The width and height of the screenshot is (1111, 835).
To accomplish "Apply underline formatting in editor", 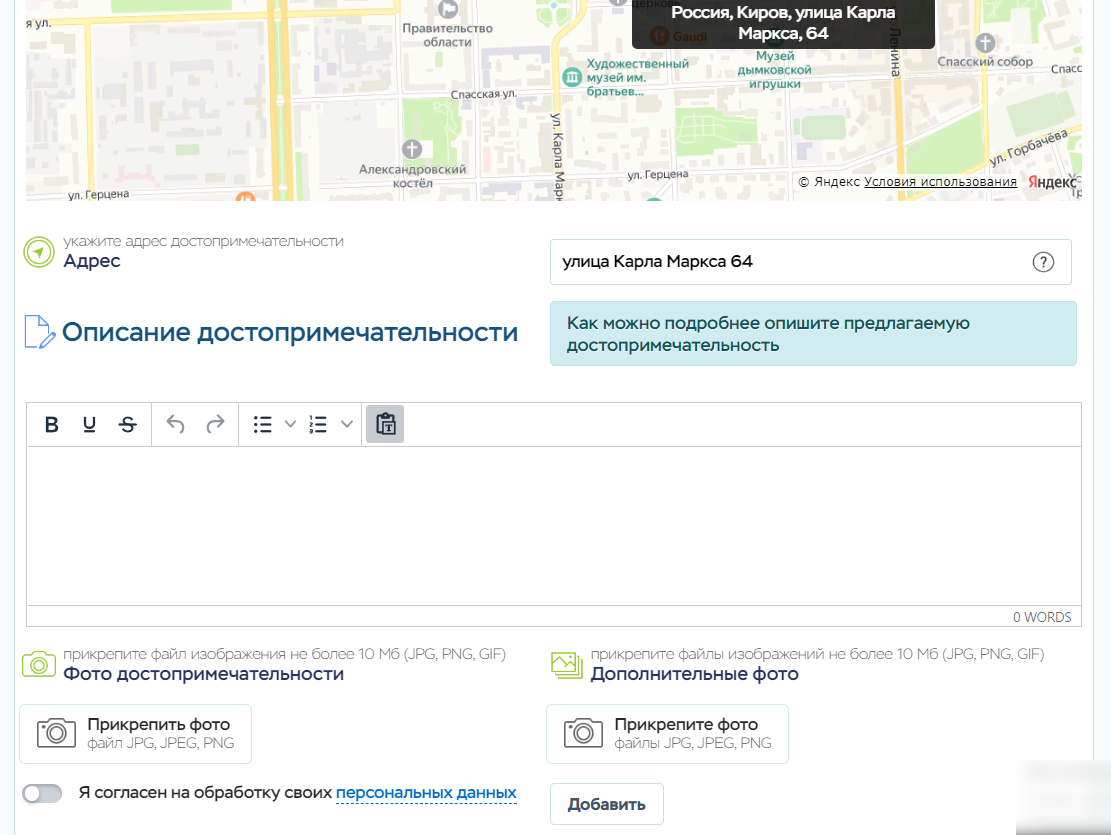I will point(89,425).
